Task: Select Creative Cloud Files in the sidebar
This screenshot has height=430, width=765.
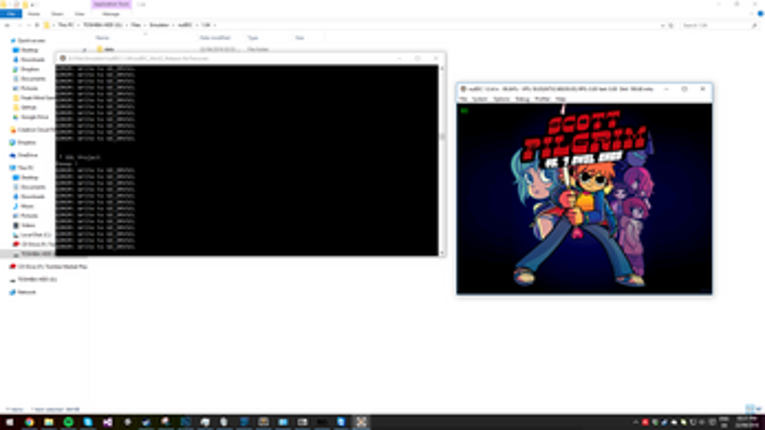Action: (32, 130)
